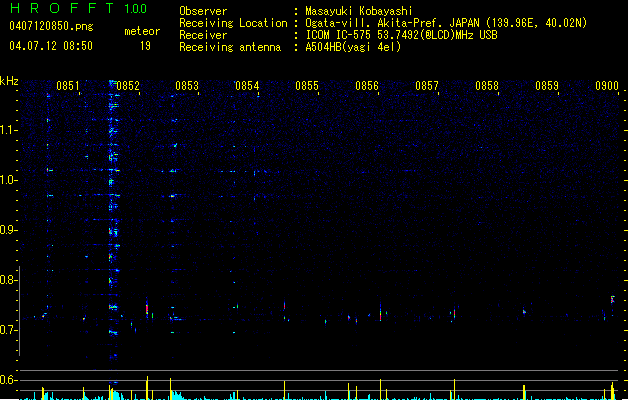Viewport: 629px width, 400px height.
Task: Click the Receiving Location label
Action: click(x=233, y=23)
